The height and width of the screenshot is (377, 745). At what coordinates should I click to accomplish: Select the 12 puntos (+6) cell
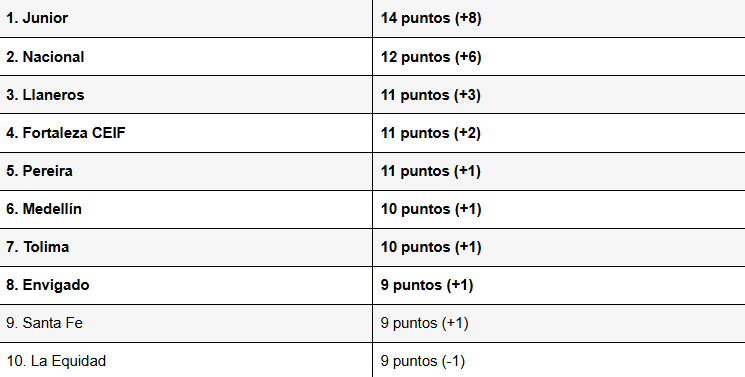[559, 57]
